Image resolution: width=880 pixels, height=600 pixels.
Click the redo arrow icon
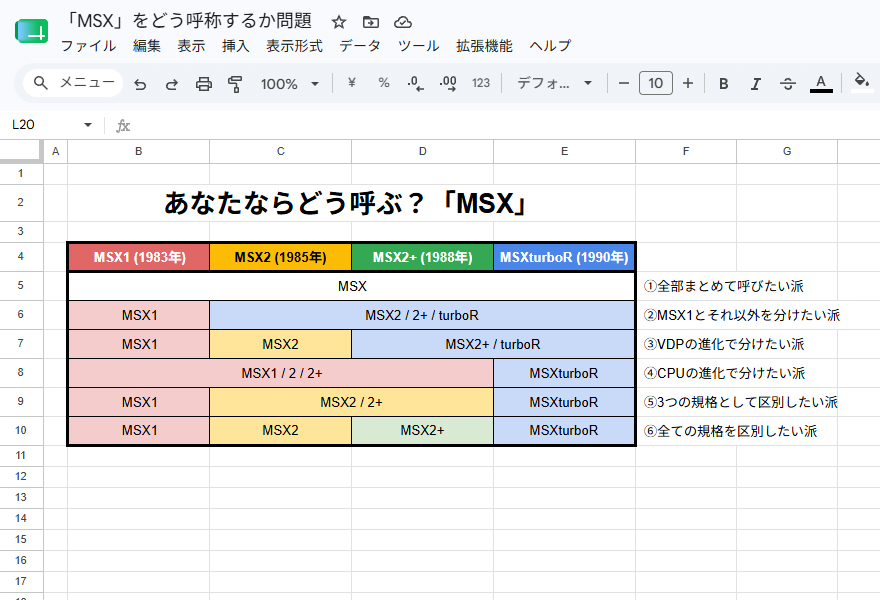(172, 84)
